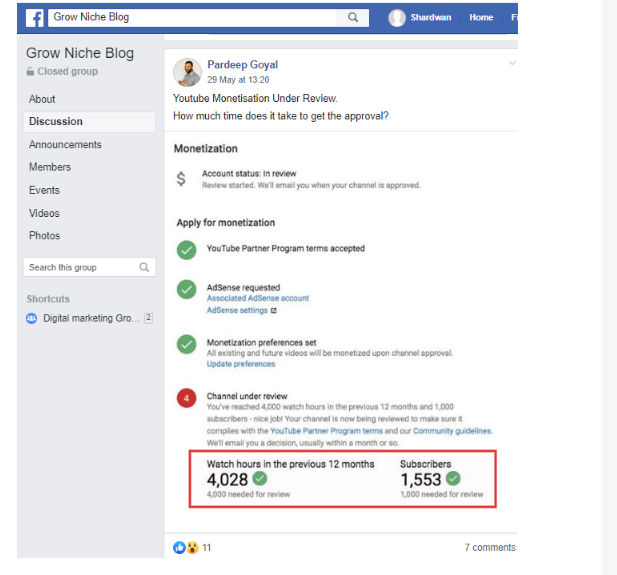Open the Events section

point(44,190)
